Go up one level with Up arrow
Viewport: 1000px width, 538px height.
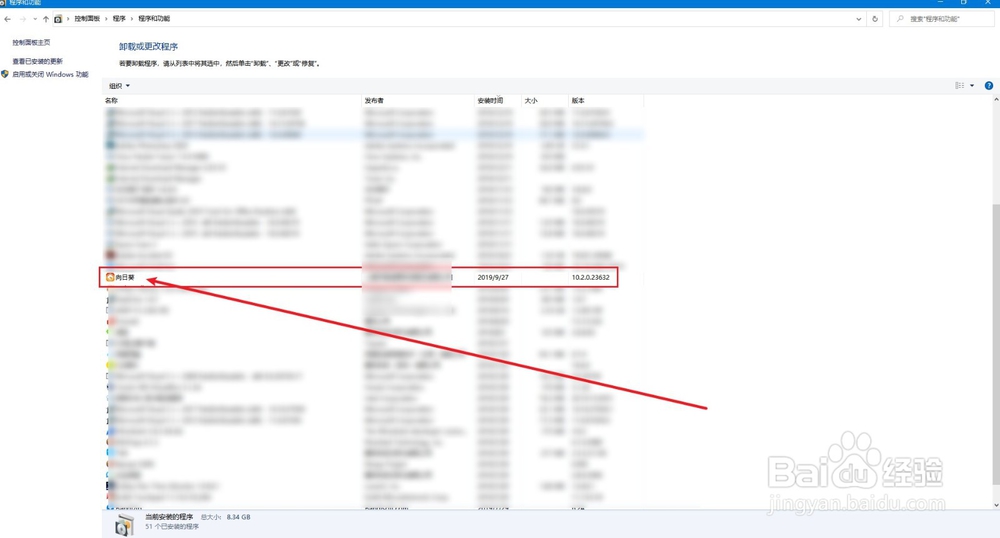(x=46, y=19)
